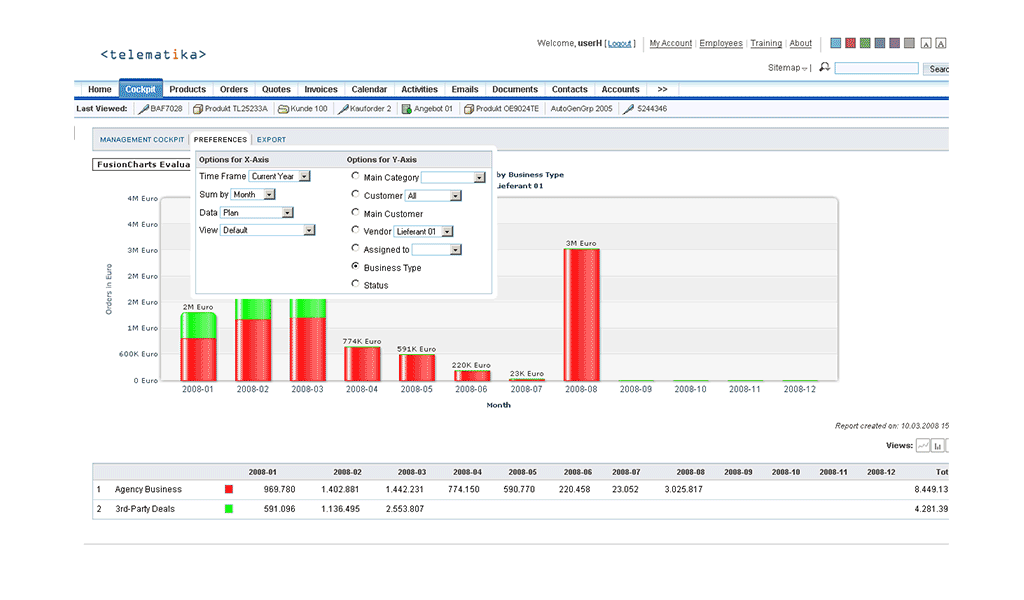Open Sum by Month dropdown
Screen dimensions: 1024x600
tap(253, 195)
